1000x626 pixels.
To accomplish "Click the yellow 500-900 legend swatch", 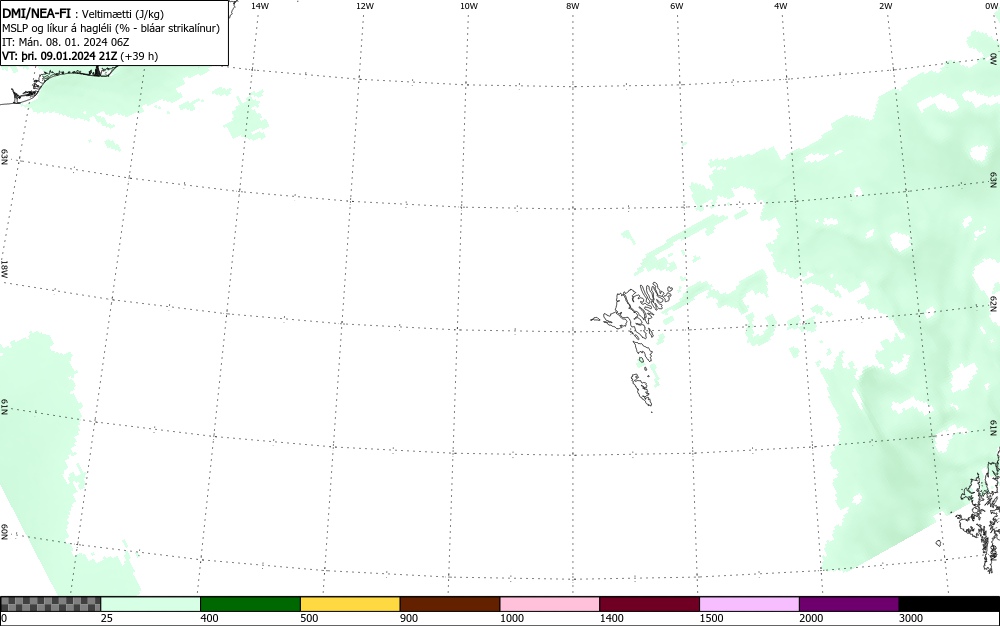I will 350,604.
